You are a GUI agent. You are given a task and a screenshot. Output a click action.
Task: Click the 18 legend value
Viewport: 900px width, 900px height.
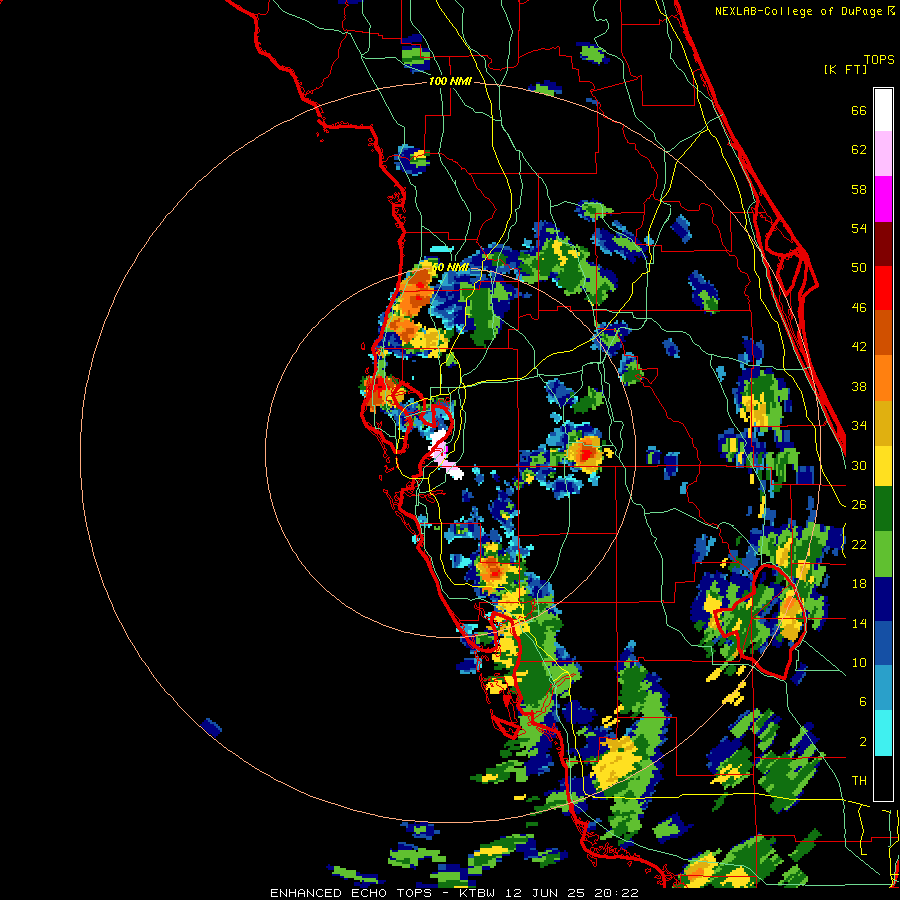pyautogui.click(x=859, y=584)
